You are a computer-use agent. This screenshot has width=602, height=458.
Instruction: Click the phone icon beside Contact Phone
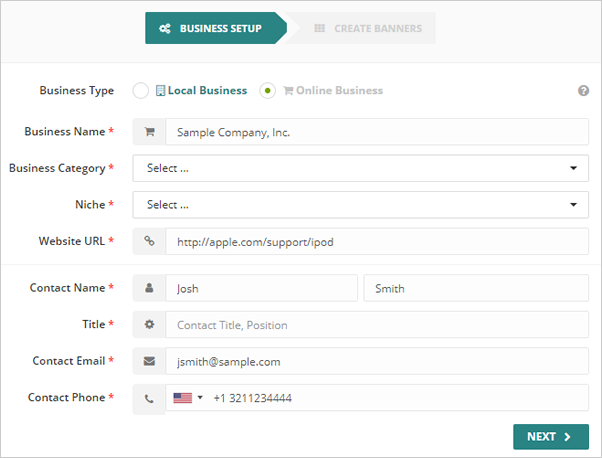pyautogui.click(x=149, y=398)
